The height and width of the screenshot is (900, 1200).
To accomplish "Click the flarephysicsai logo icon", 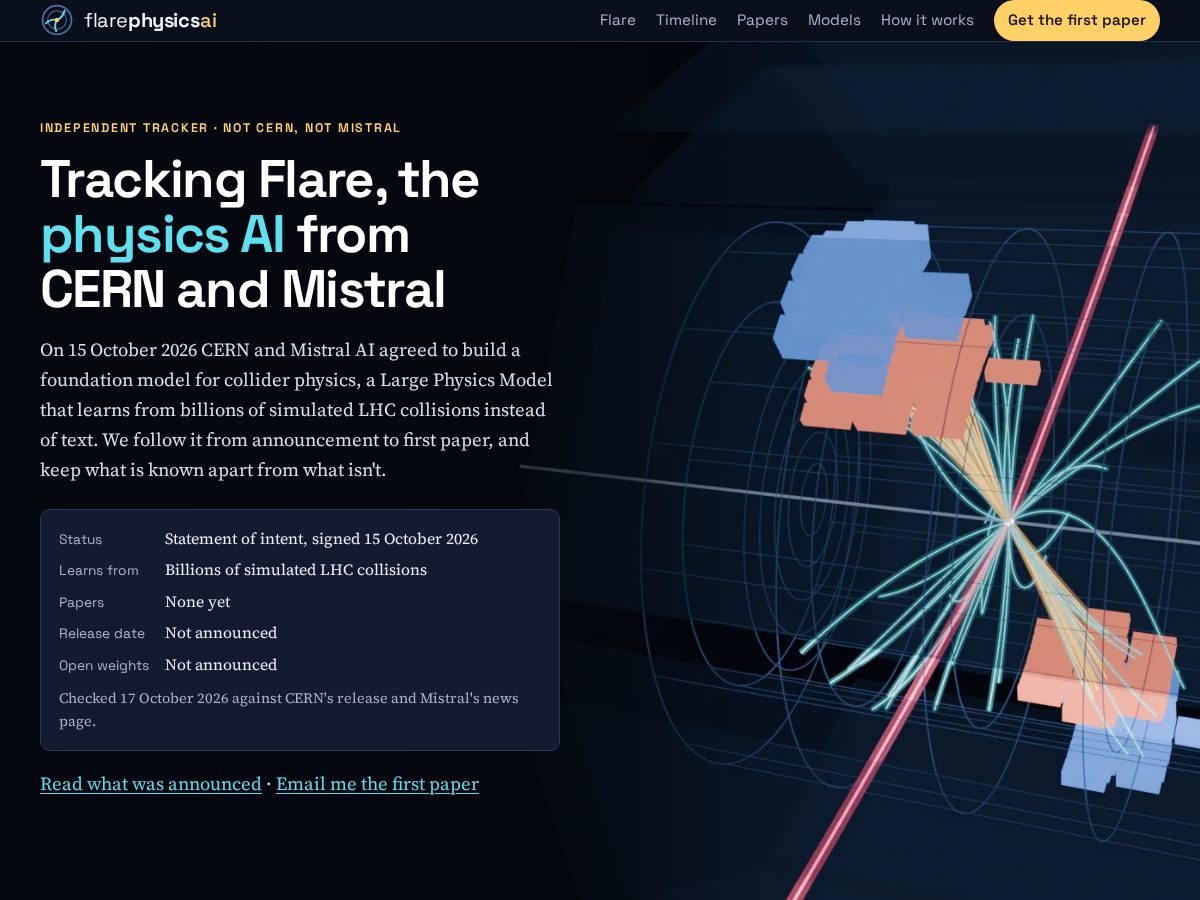I will pyautogui.click(x=57, y=20).
